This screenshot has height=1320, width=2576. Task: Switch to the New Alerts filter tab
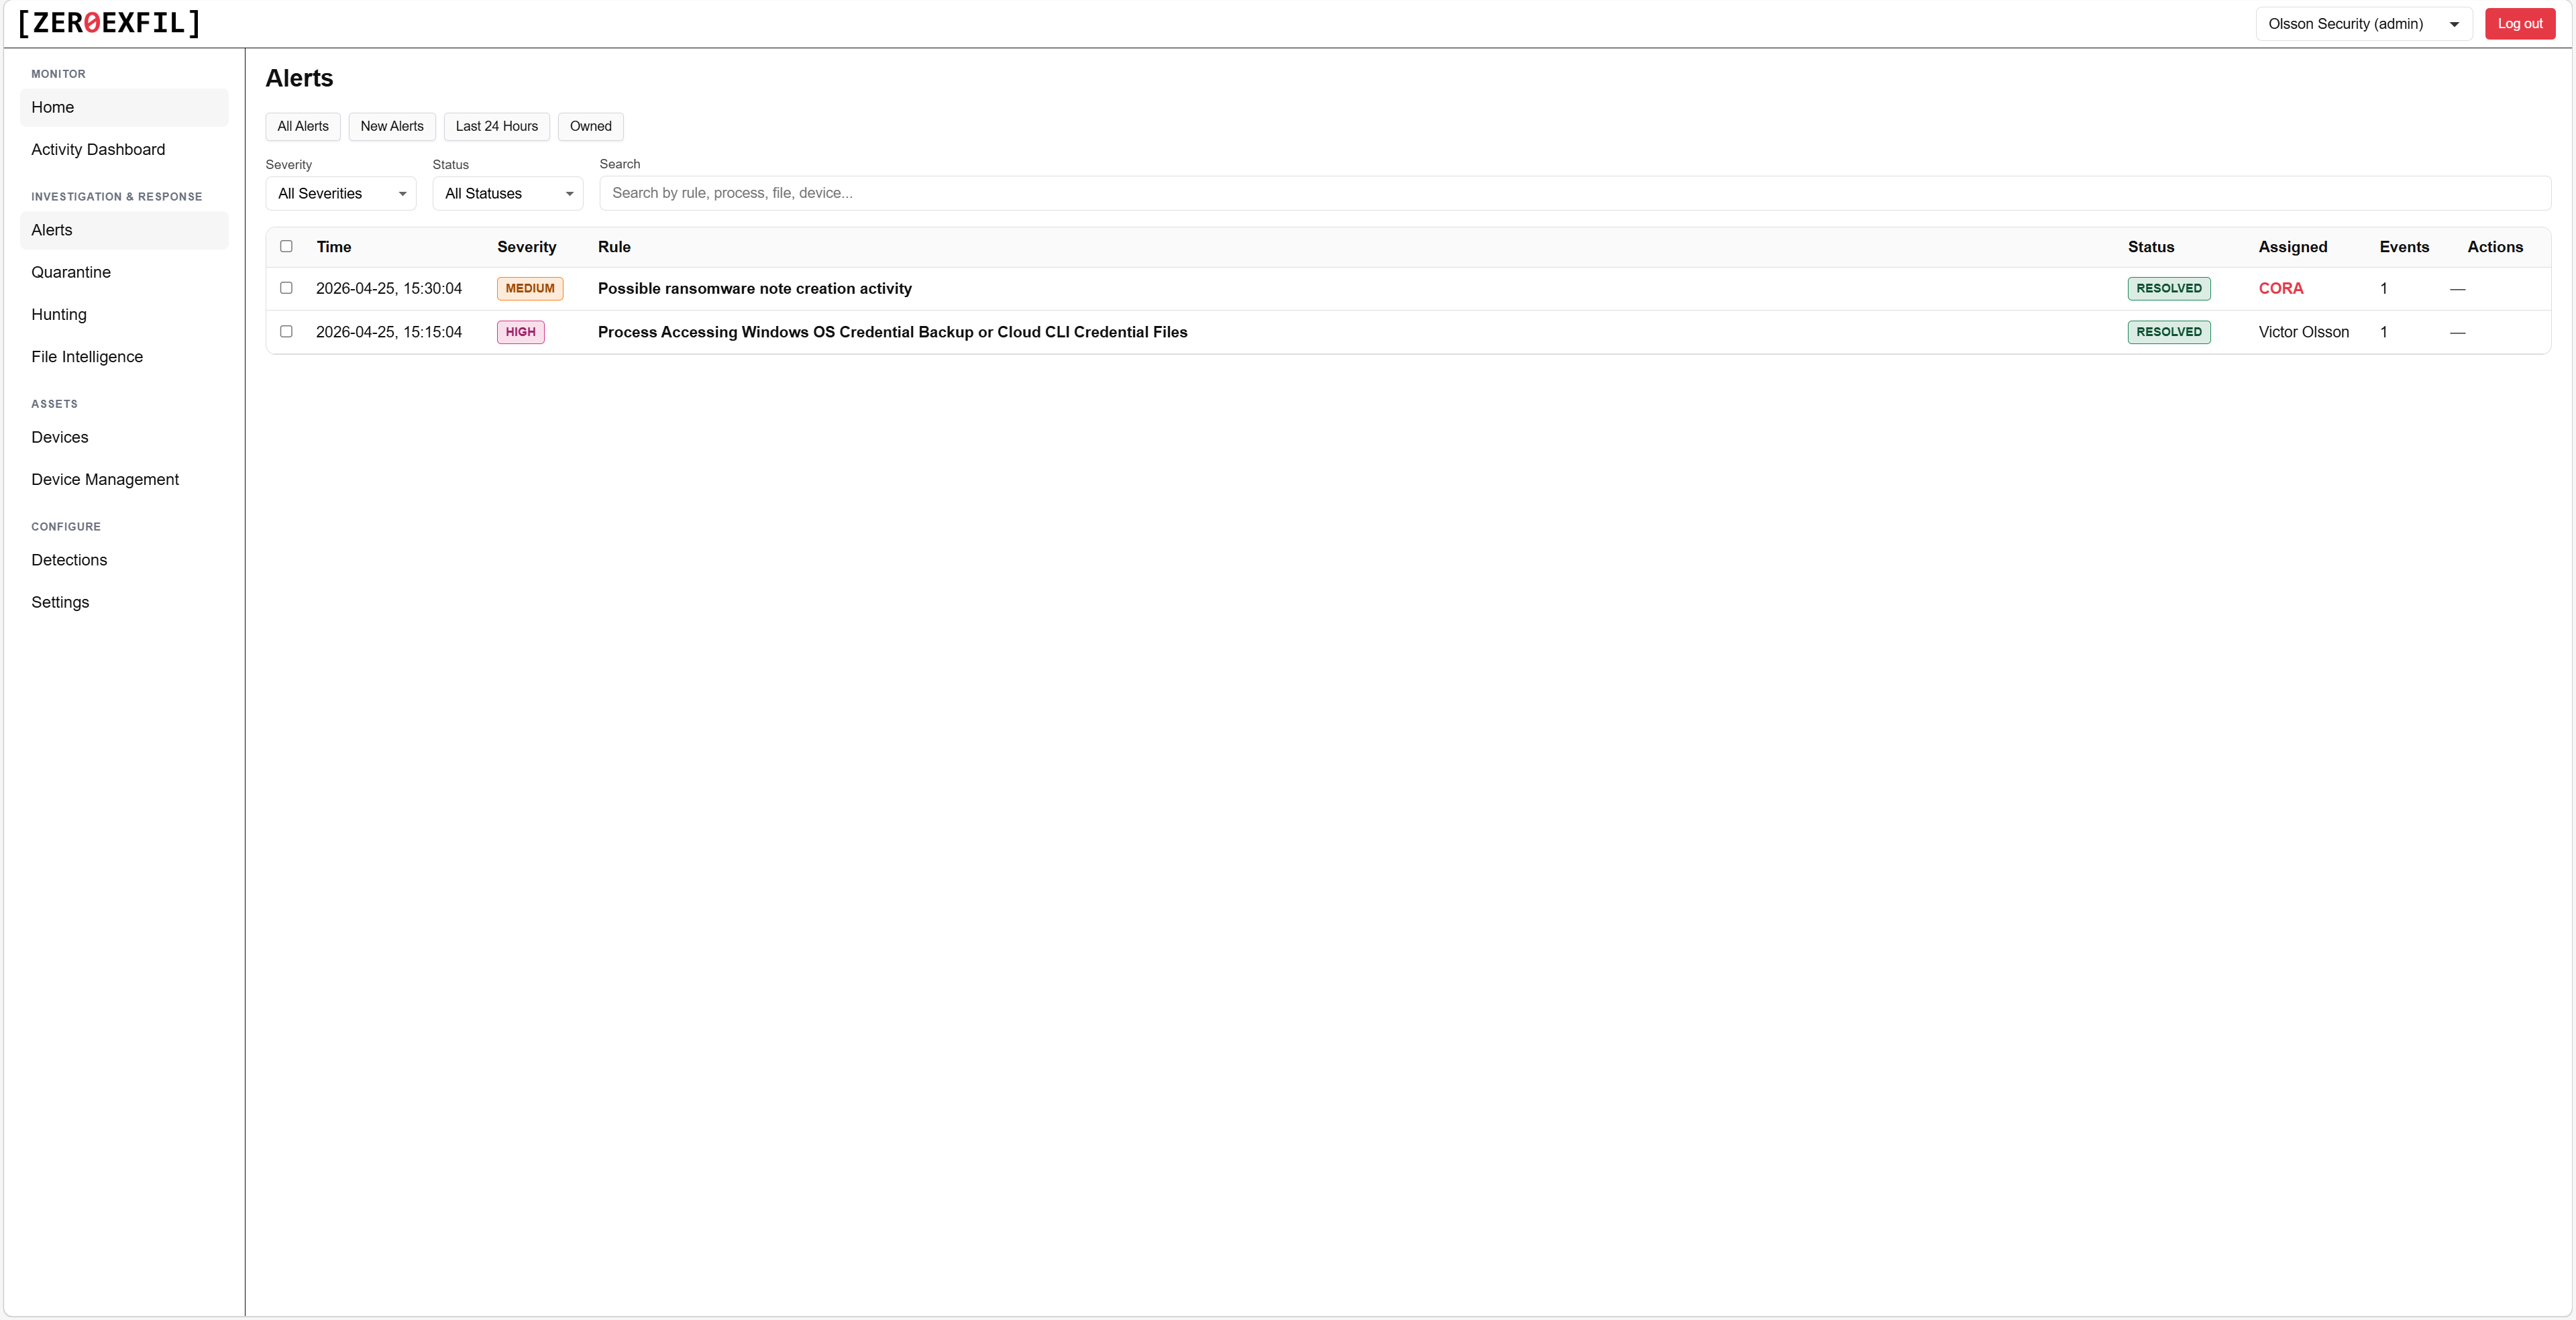(391, 126)
